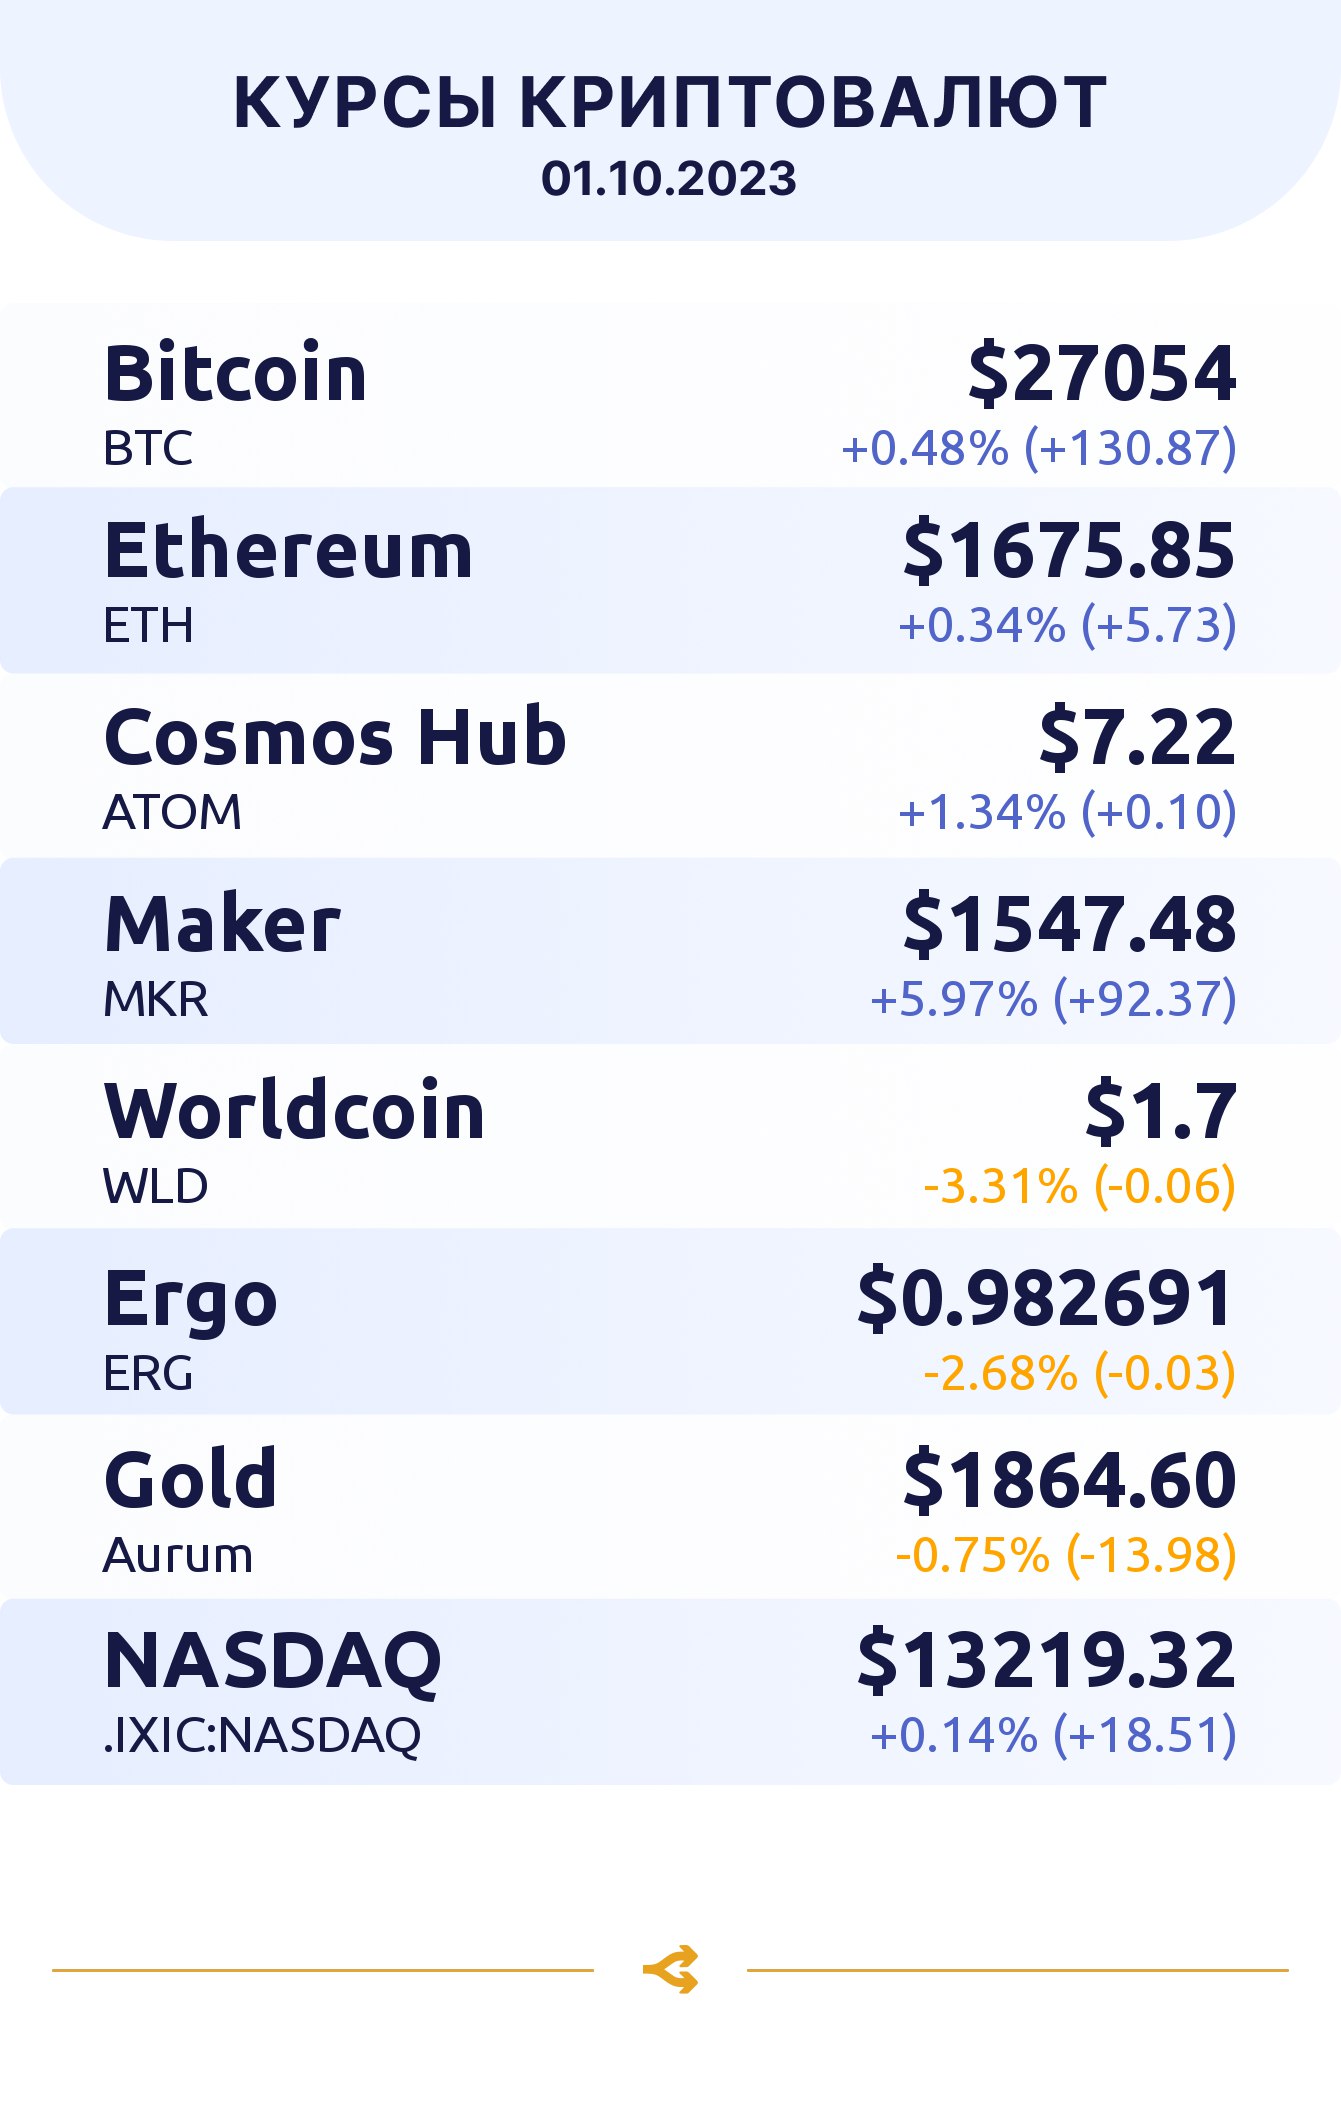The image size is (1341, 2104).
Task: Click the Bitcoin name label
Action: click(235, 374)
